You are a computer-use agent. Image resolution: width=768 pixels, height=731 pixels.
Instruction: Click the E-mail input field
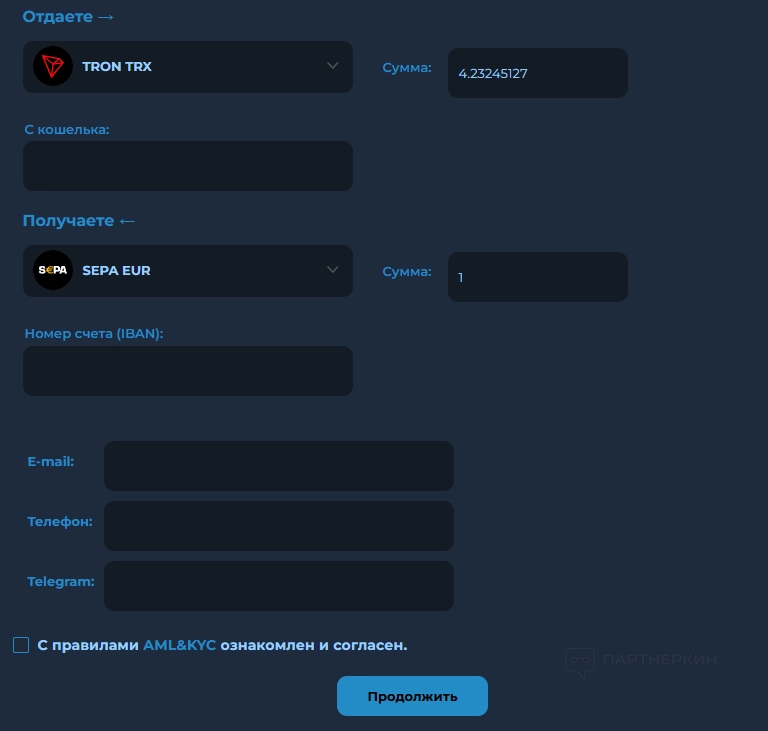279,466
